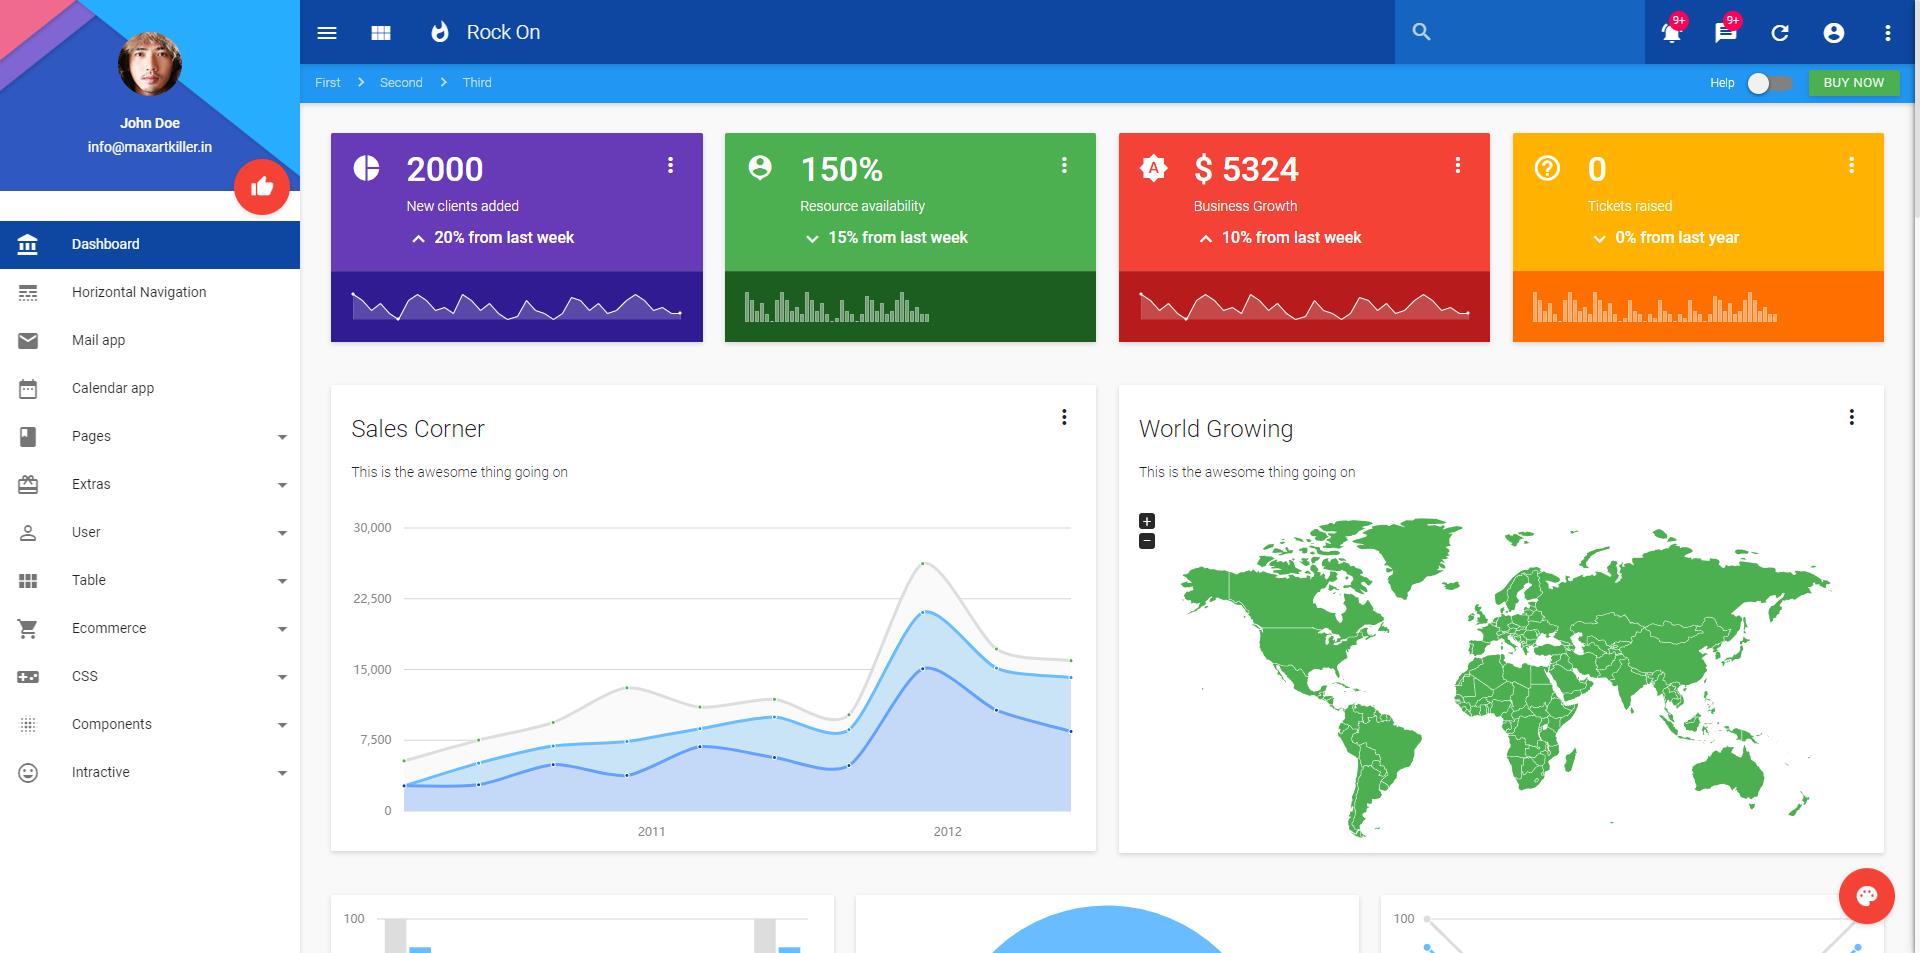Screen dimensions: 1920x953
Task: Open World Growing options menu
Action: pyautogui.click(x=1851, y=417)
